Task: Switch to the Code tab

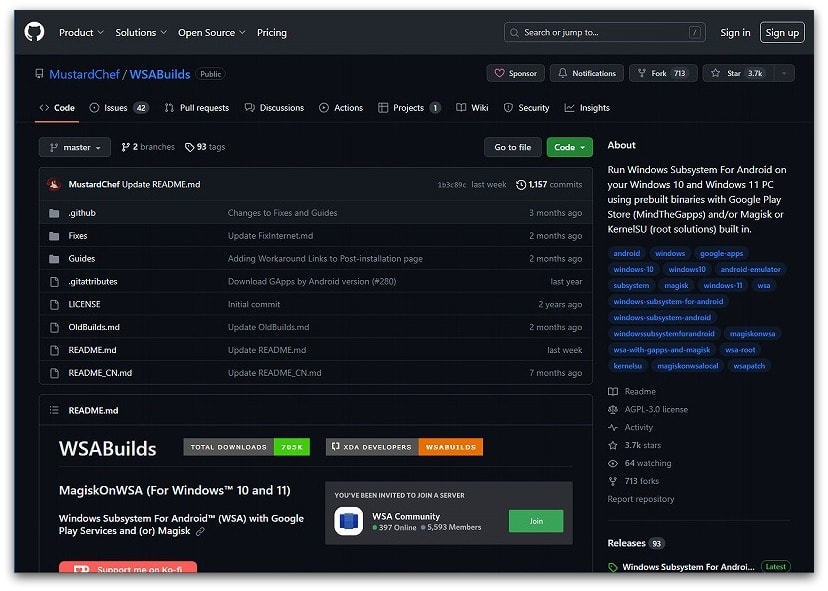Action: point(57,108)
